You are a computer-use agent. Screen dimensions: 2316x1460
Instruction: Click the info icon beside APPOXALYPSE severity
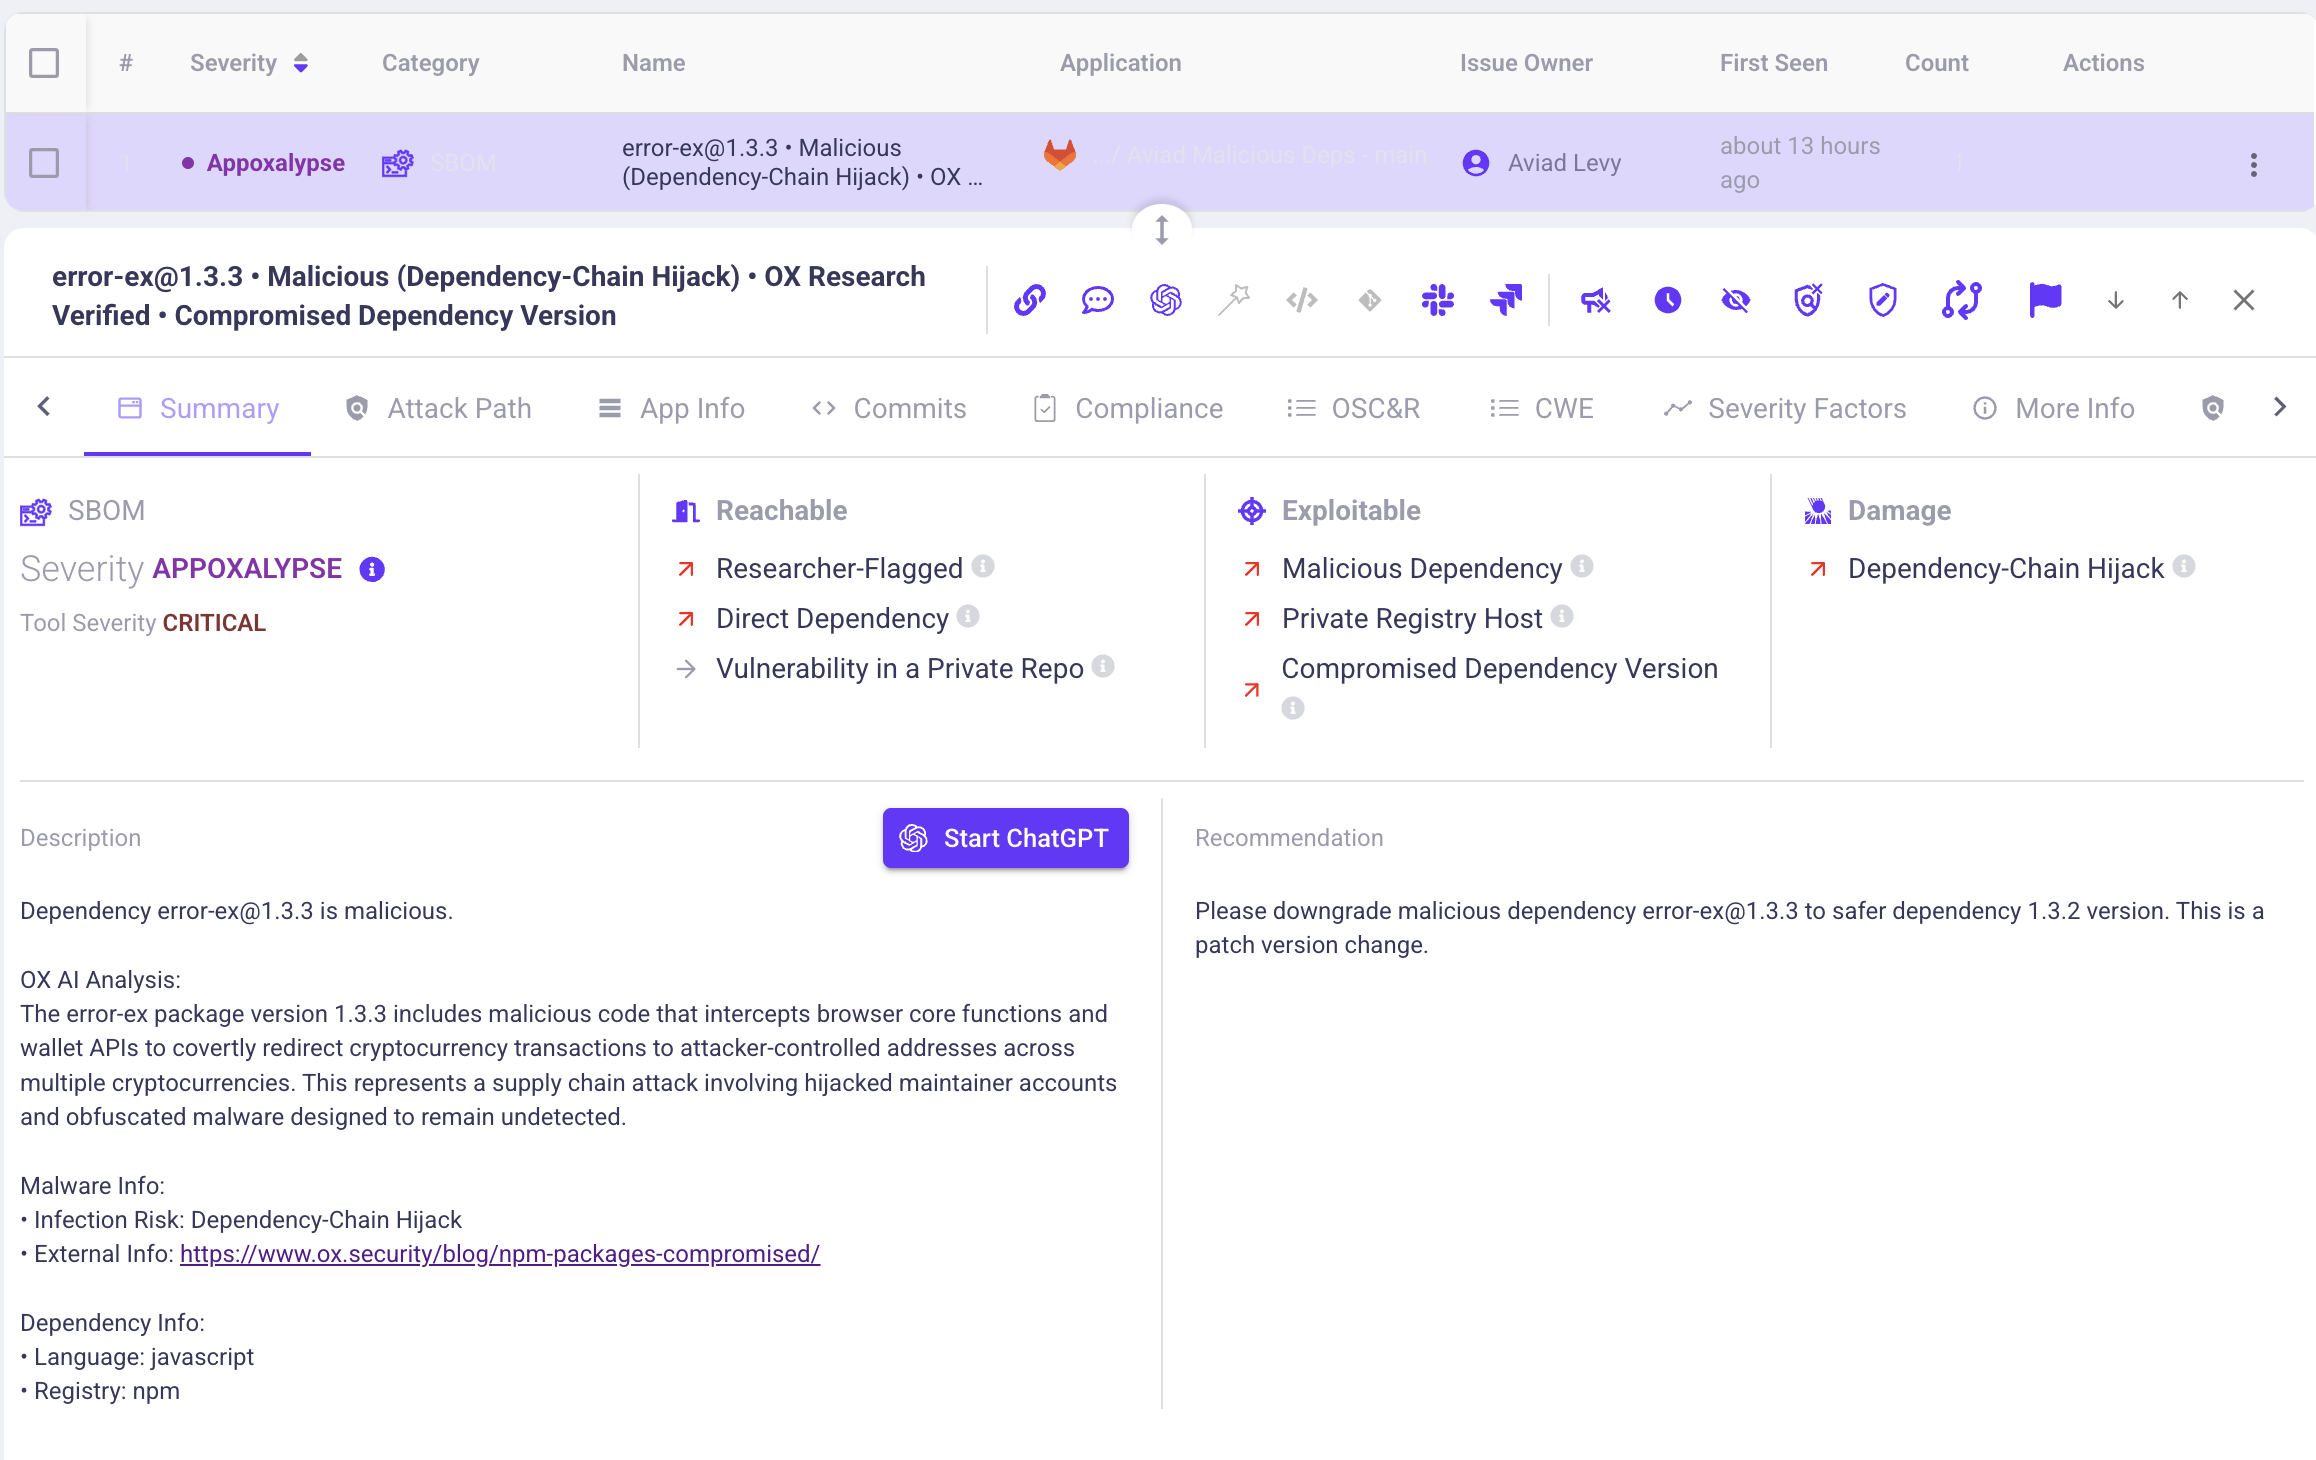tap(372, 569)
